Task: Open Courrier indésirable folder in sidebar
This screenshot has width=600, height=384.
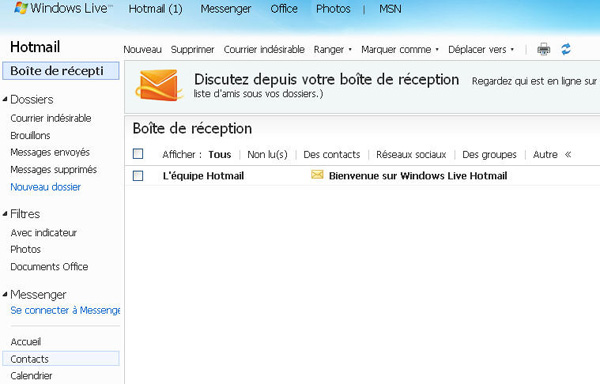Action: [51, 118]
